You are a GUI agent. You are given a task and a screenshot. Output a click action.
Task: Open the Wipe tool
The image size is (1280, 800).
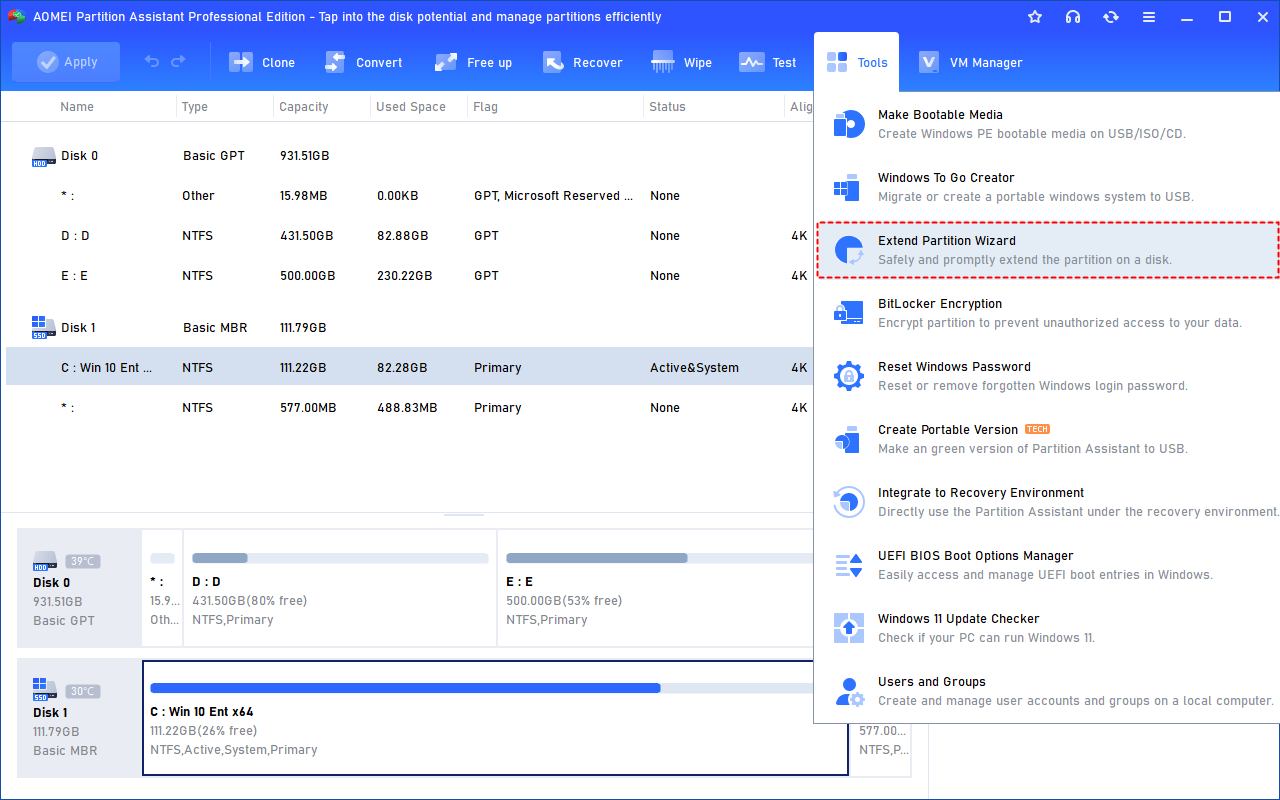click(x=681, y=62)
